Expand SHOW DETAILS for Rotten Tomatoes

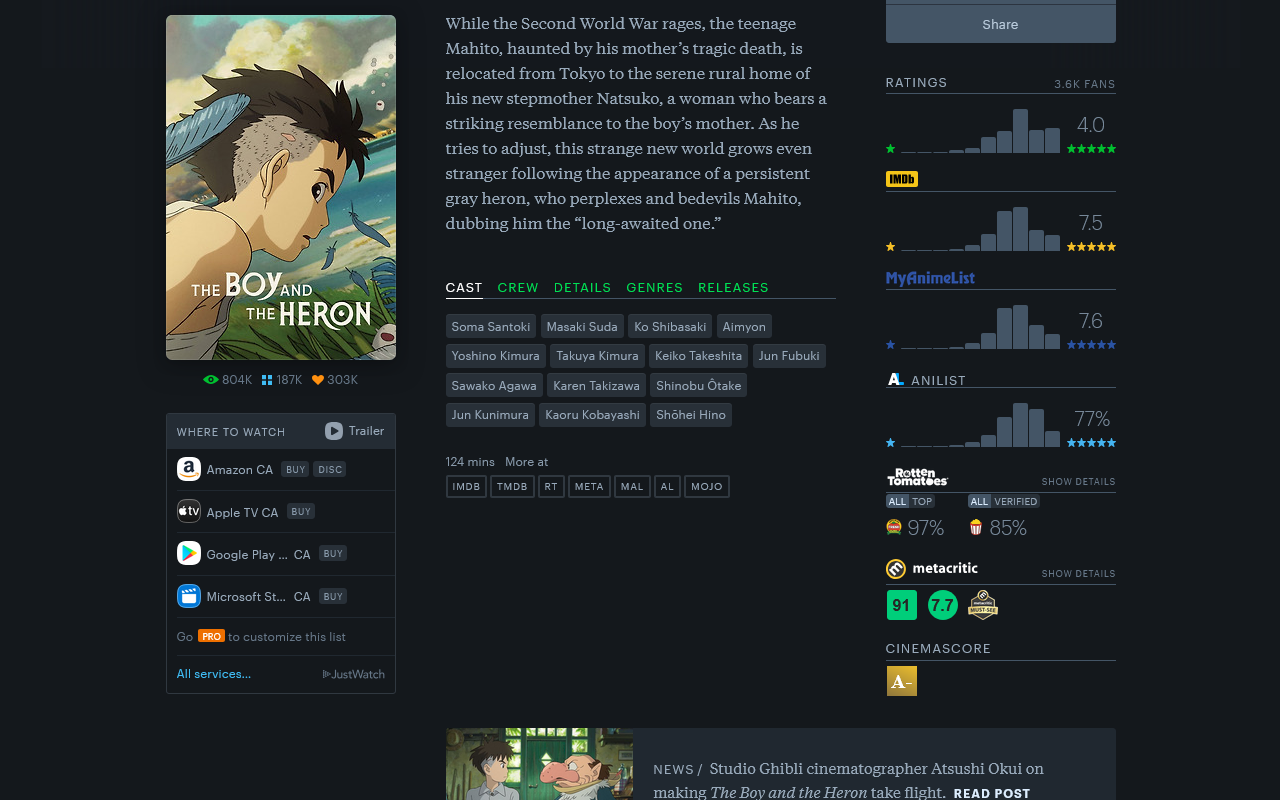[x=1078, y=481]
